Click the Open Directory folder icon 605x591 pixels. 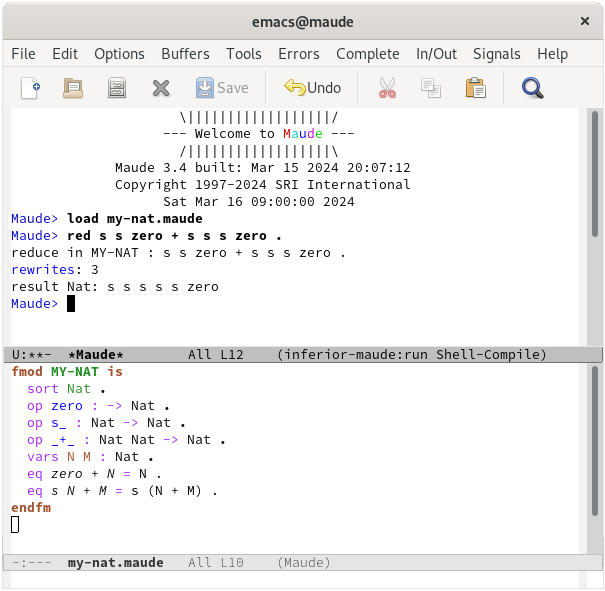click(x=73, y=88)
